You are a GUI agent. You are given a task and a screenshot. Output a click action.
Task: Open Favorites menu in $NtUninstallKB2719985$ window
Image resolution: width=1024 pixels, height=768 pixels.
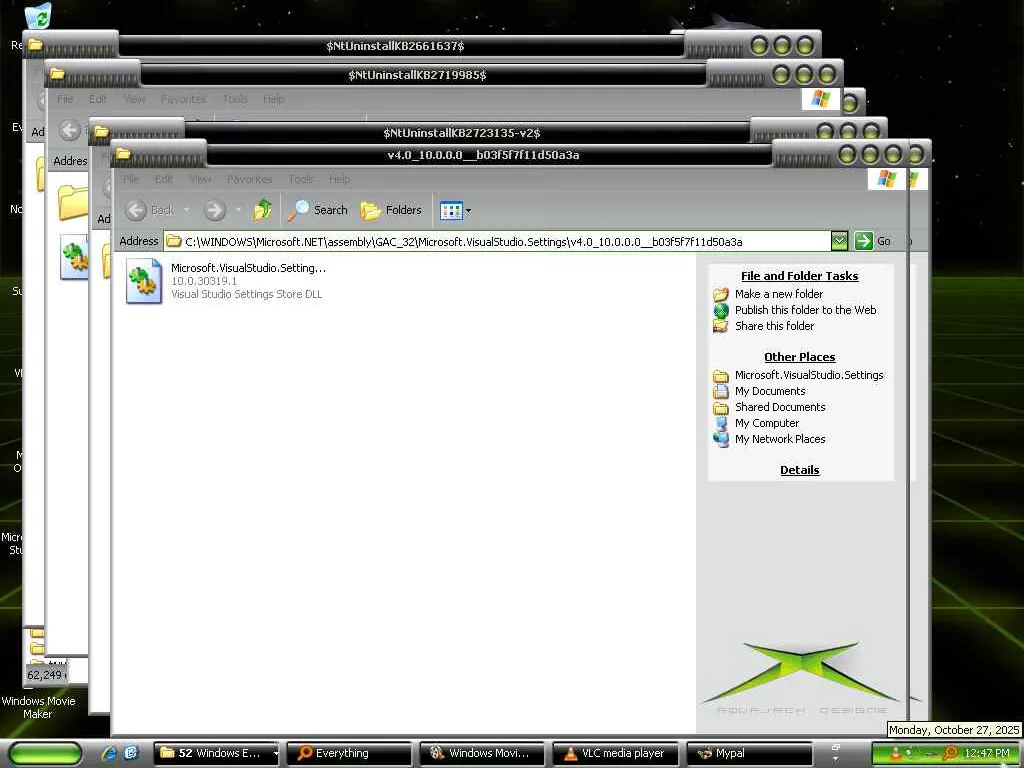point(183,99)
